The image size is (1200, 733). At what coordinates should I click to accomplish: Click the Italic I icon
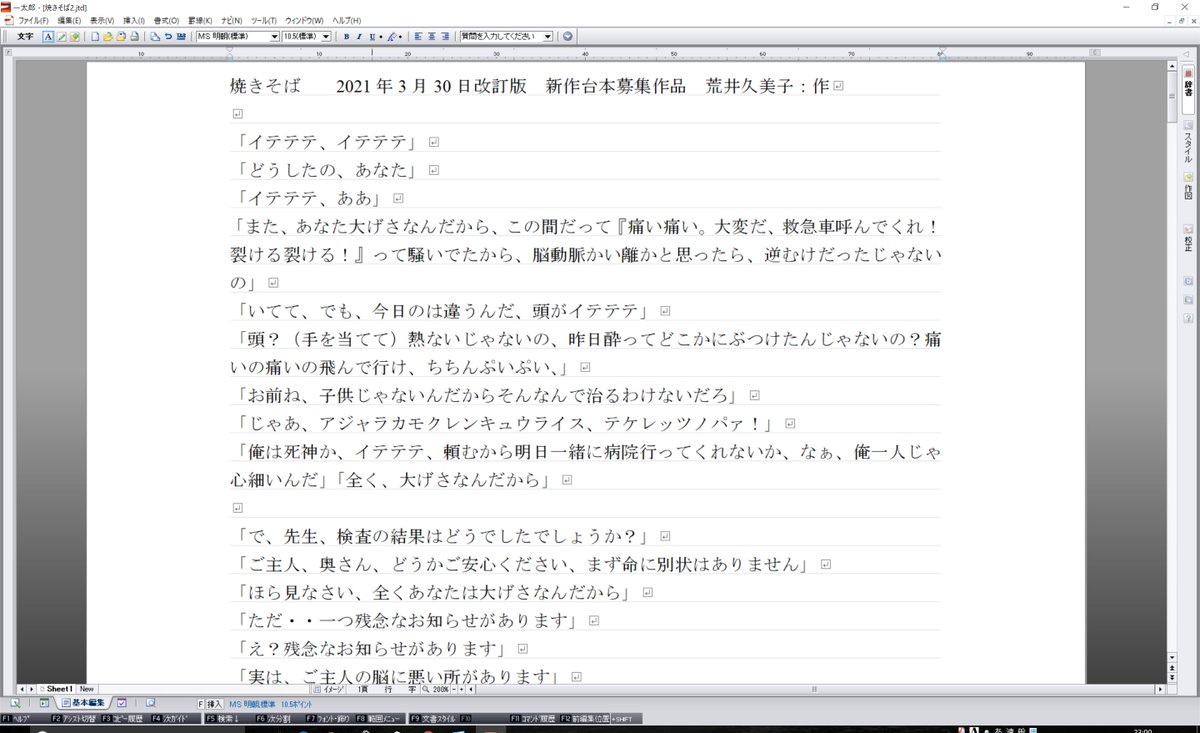[359, 37]
